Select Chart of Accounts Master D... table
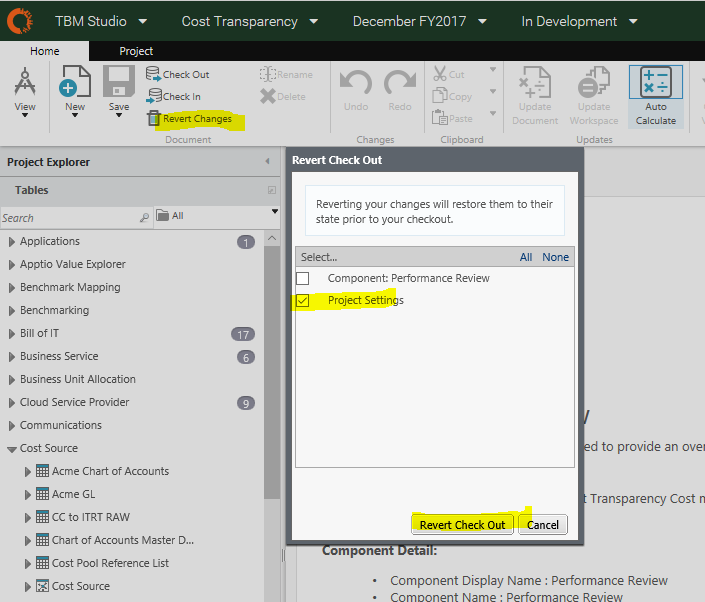 coord(123,540)
